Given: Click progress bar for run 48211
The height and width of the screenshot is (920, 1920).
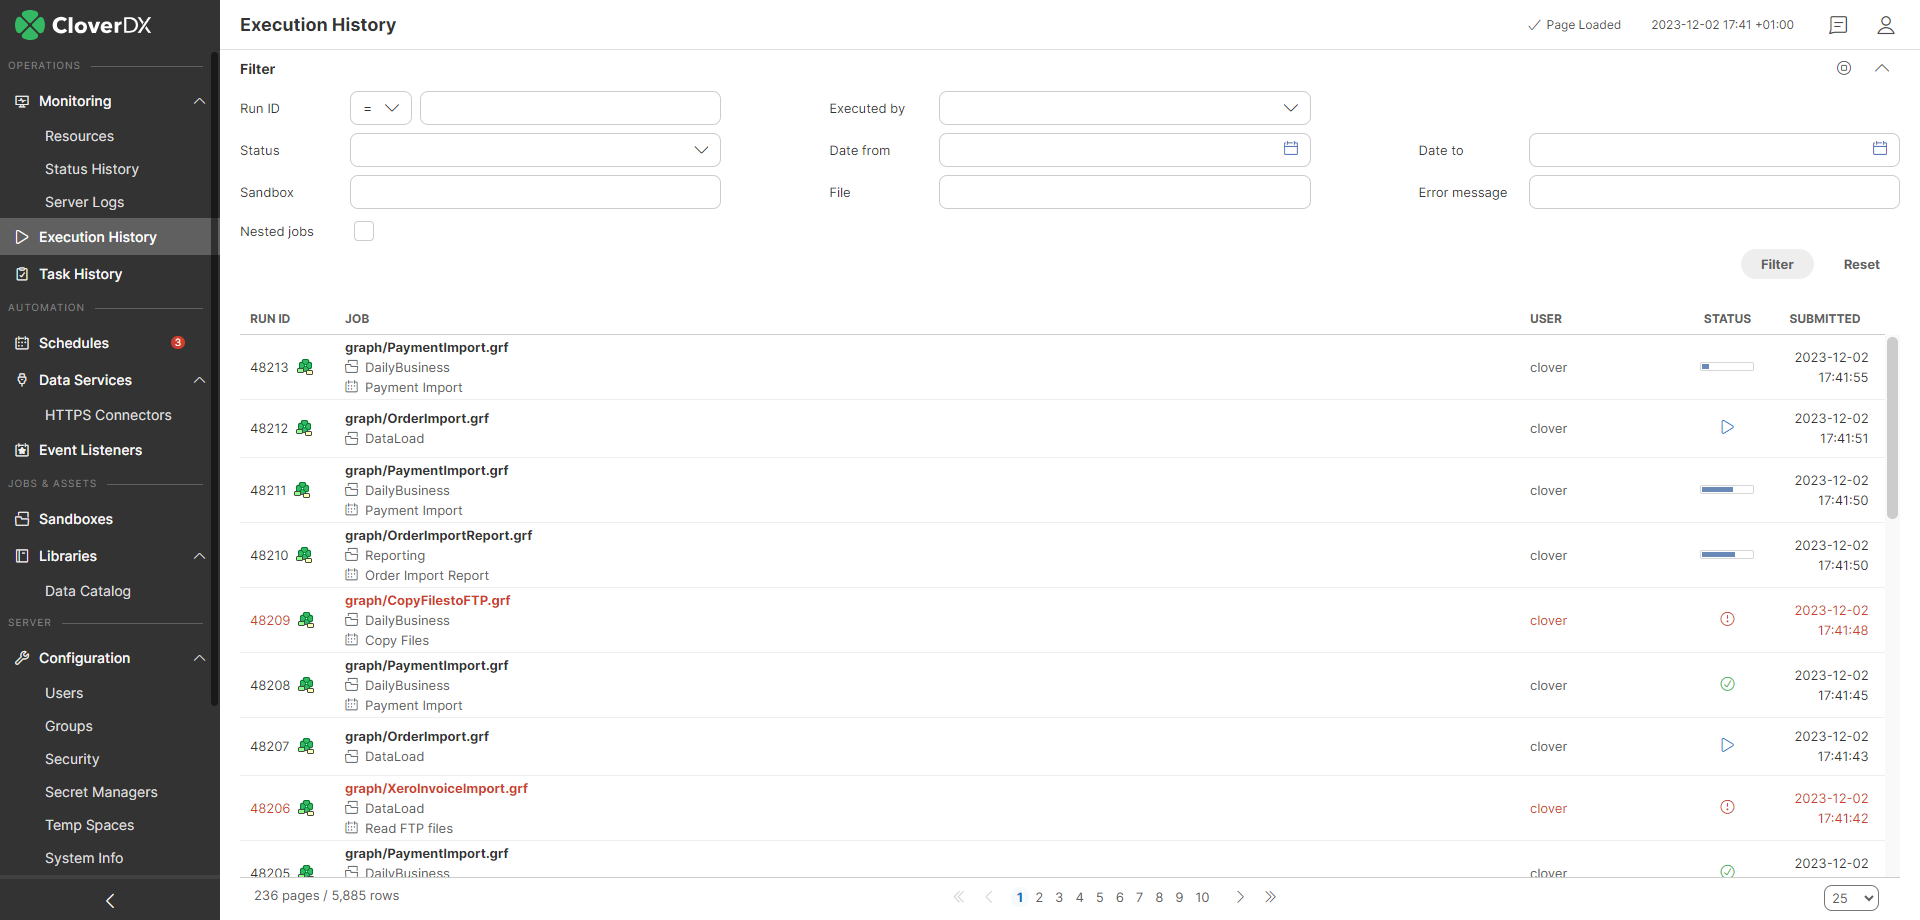Looking at the screenshot, I should point(1726,490).
